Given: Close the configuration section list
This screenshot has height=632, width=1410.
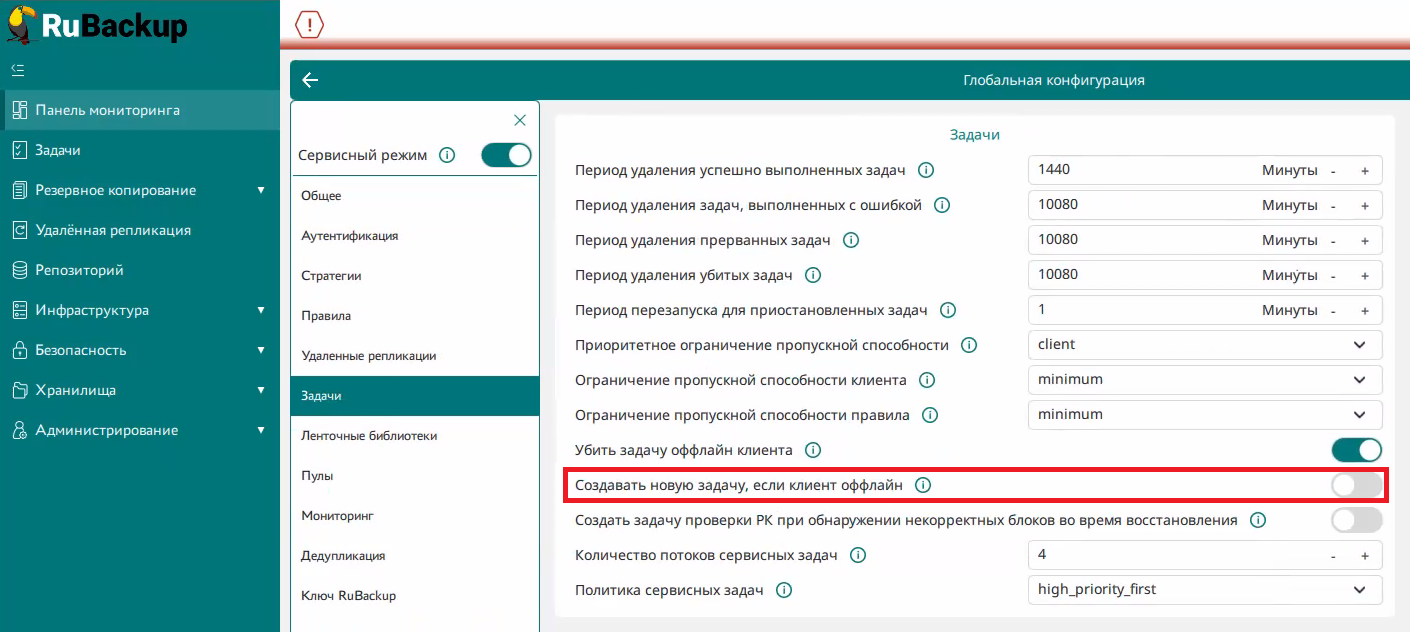Looking at the screenshot, I should pos(520,120).
